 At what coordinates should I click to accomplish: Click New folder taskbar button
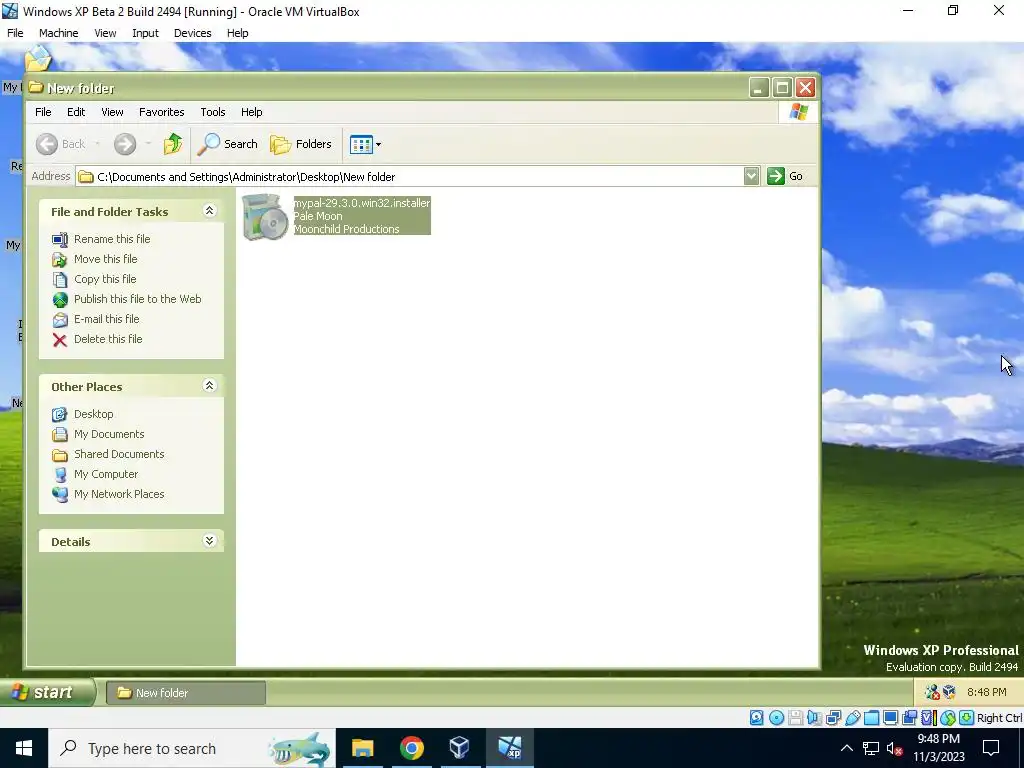coord(186,693)
